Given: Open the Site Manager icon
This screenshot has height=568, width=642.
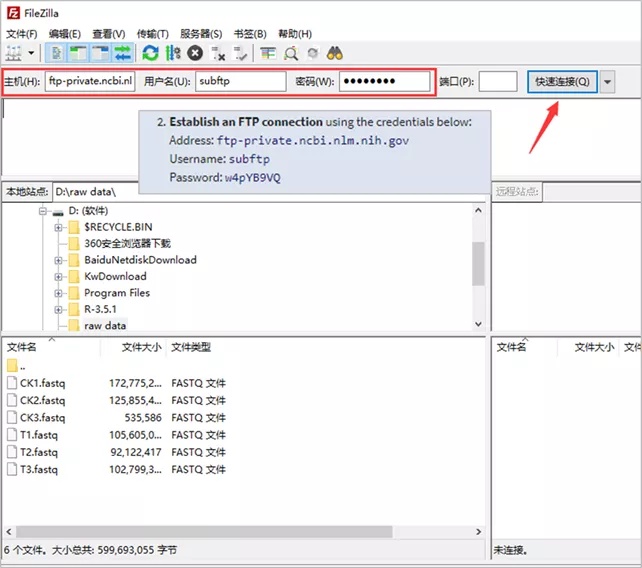Looking at the screenshot, I should point(14,53).
